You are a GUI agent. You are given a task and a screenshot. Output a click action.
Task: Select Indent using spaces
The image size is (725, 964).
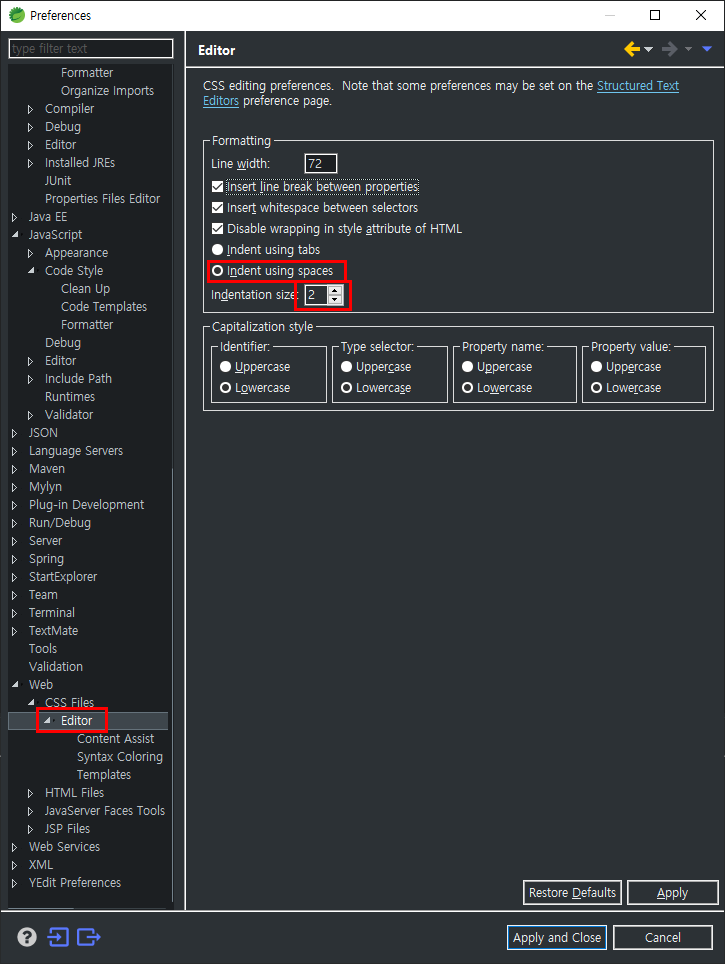click(x=217, y=271)
